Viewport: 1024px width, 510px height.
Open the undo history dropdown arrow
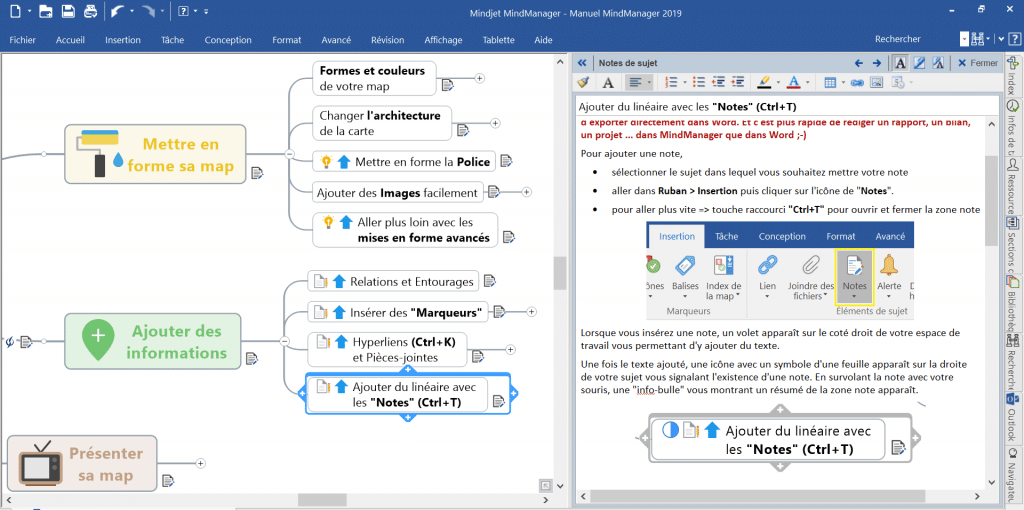pyautogui.click(x=132, y=11)
